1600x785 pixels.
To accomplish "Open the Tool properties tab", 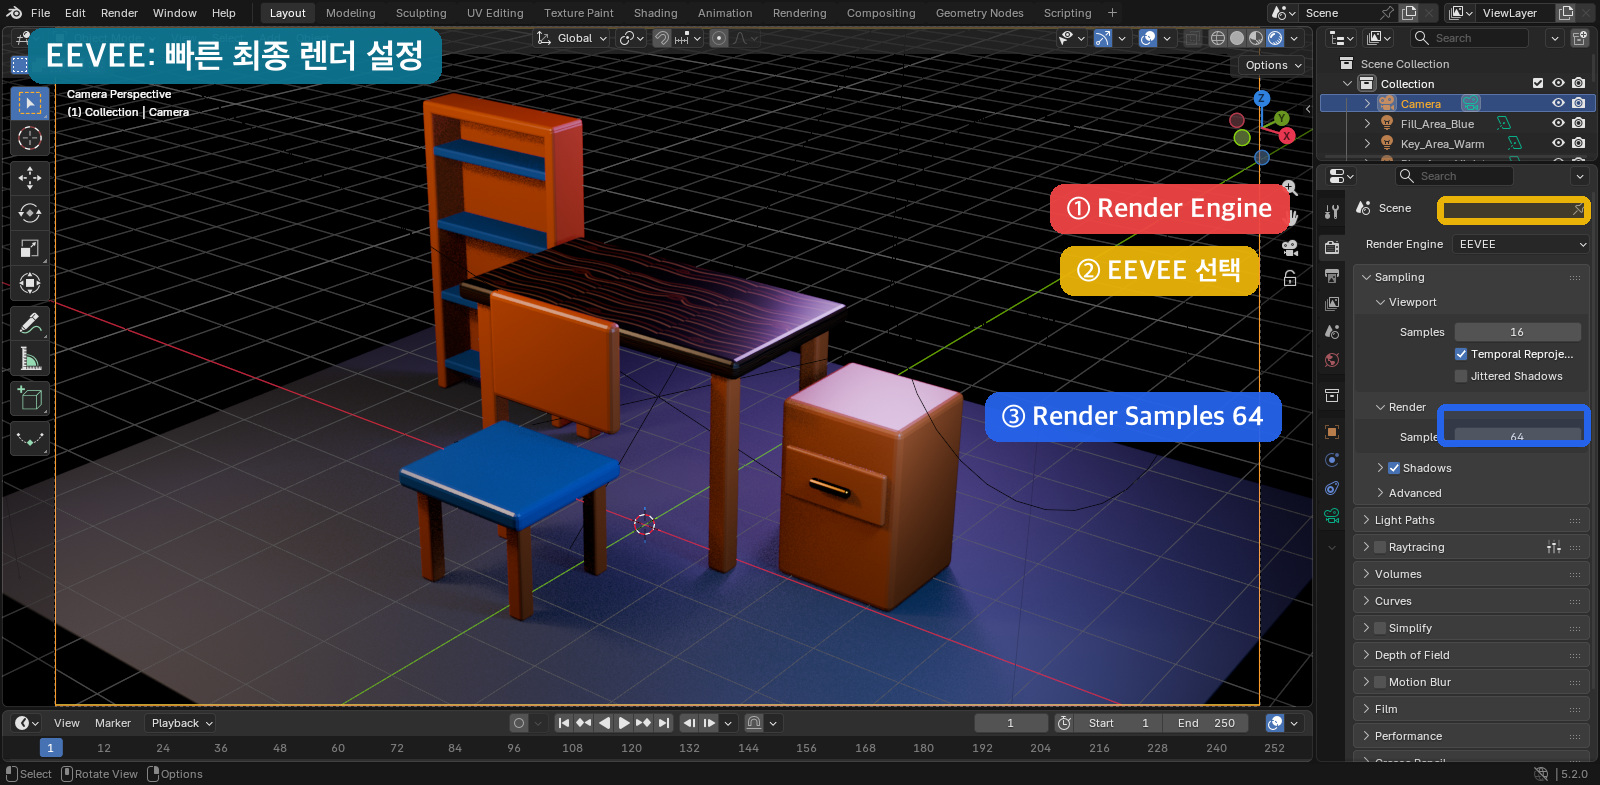I will pyautogui.click(x=1332, y=212).
